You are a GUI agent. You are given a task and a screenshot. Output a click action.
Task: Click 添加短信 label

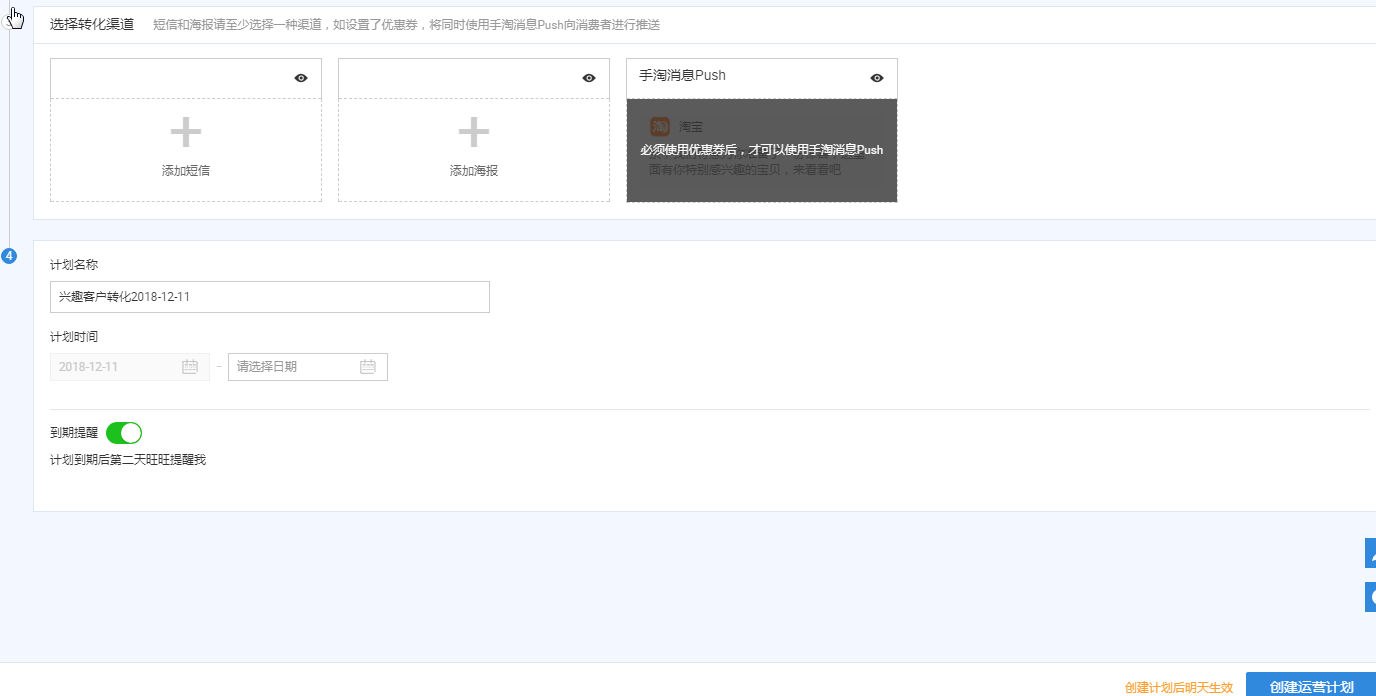coord(186,171)
